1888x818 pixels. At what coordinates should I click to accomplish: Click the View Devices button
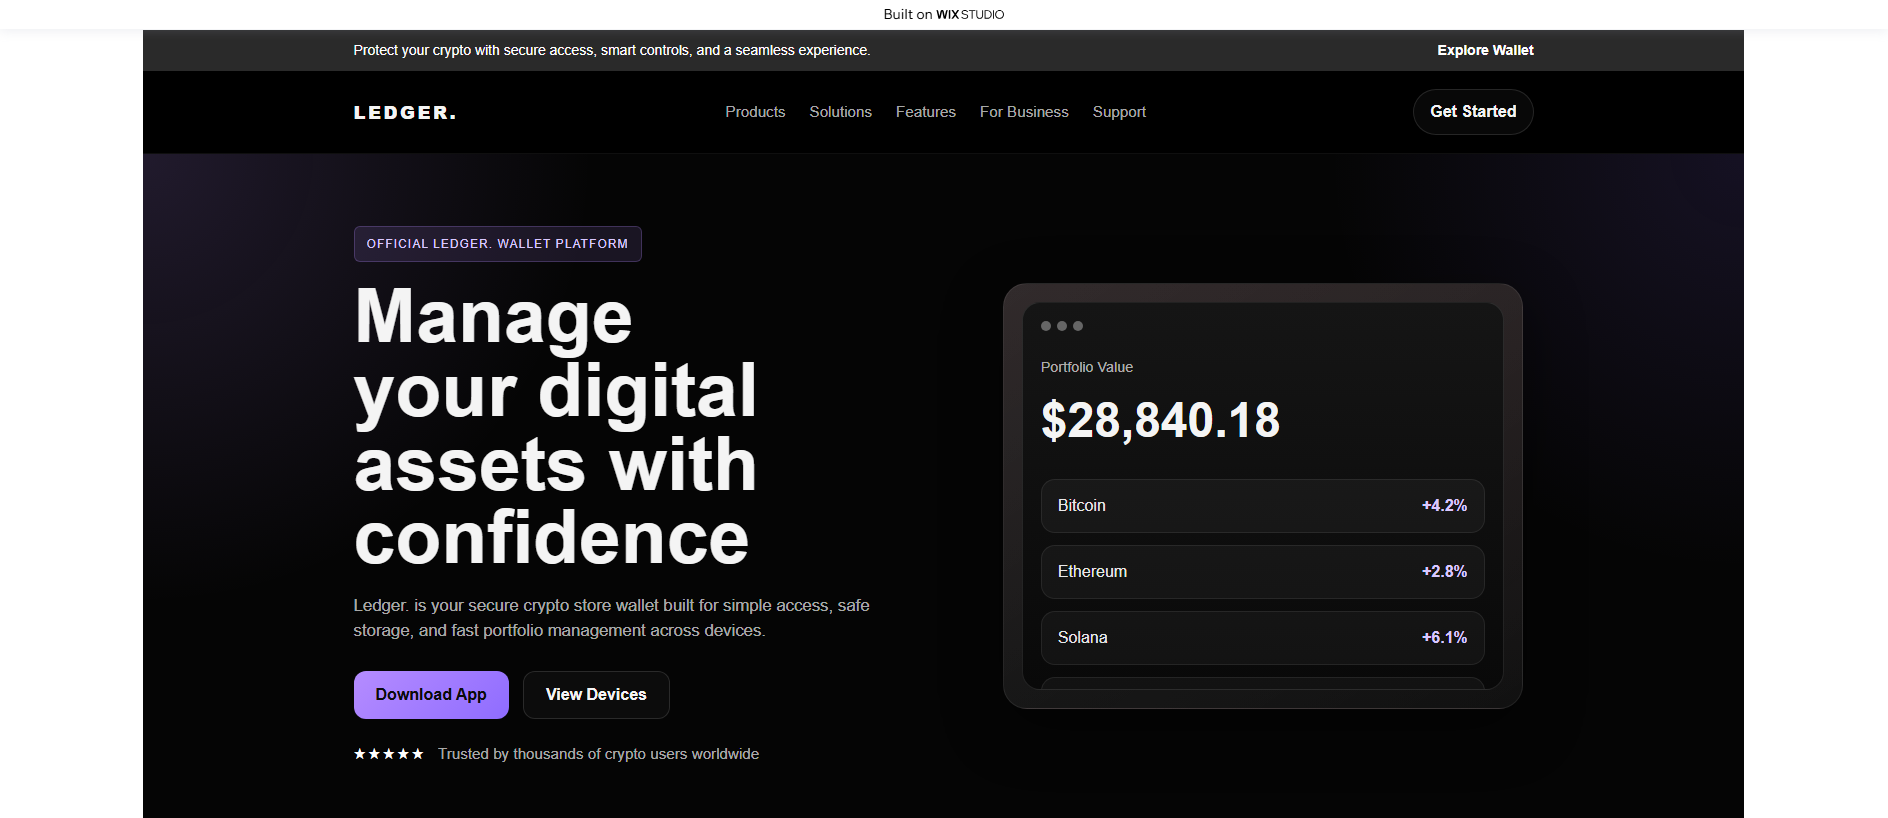tap(596, 695)
